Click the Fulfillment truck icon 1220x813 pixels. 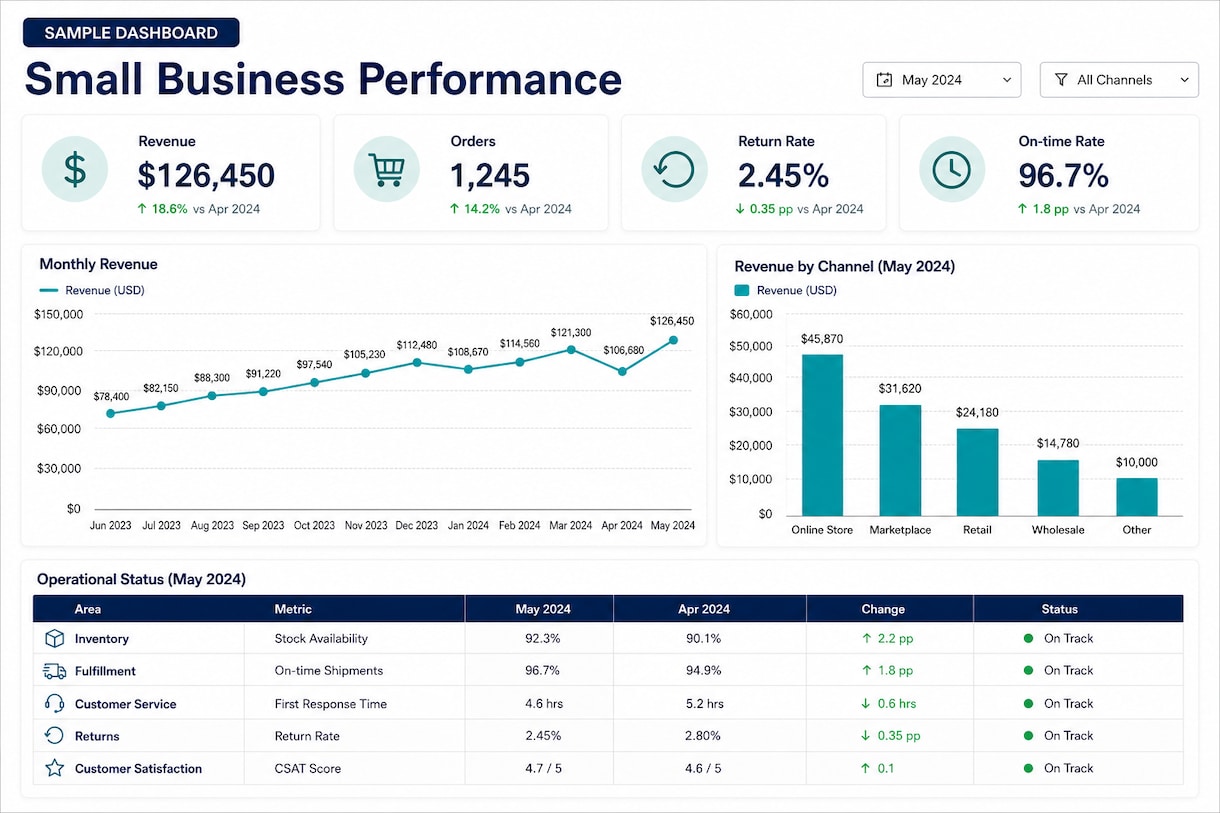(x=54, y=671)
